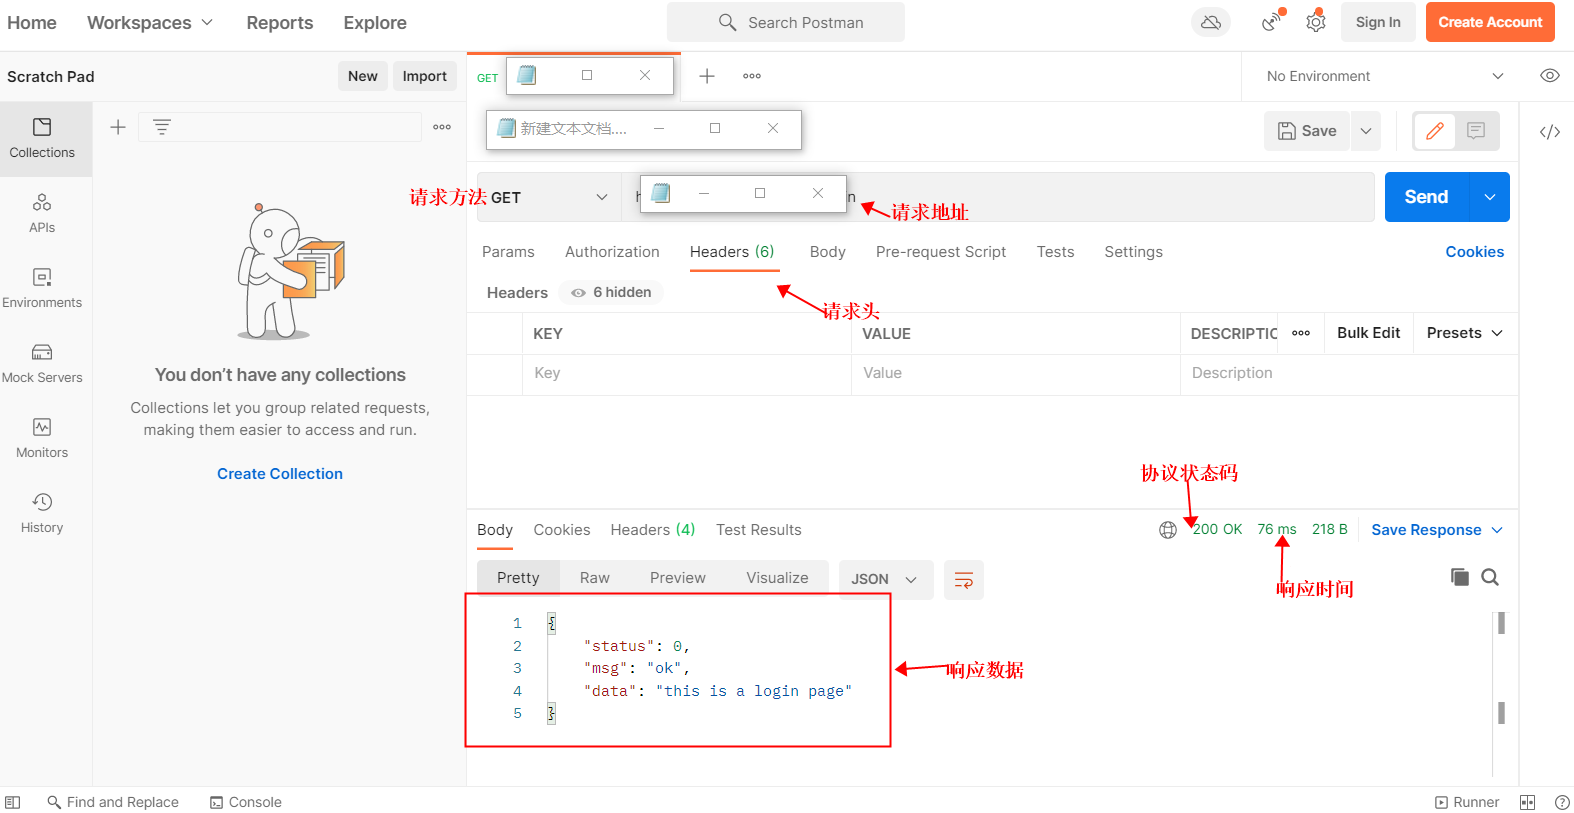Image resolution: width=1574 pixels, height=813 pixels.
Task: Click the collections filter field
Action: 280,127
